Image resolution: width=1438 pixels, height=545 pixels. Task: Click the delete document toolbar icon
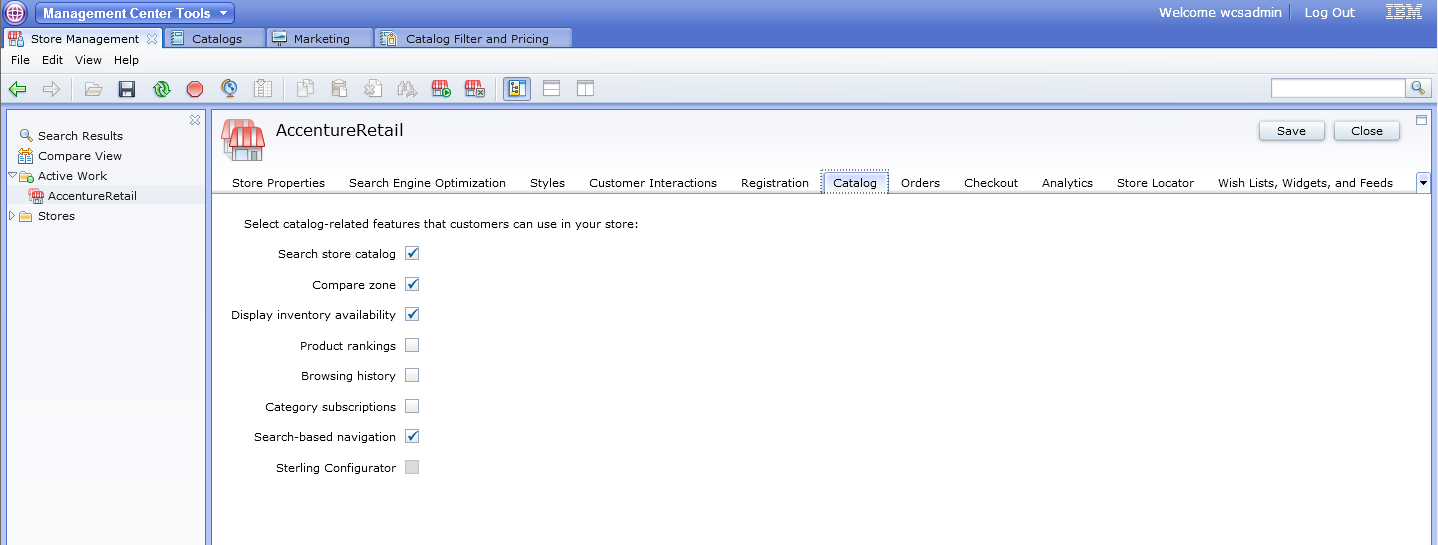coord(373,89)
